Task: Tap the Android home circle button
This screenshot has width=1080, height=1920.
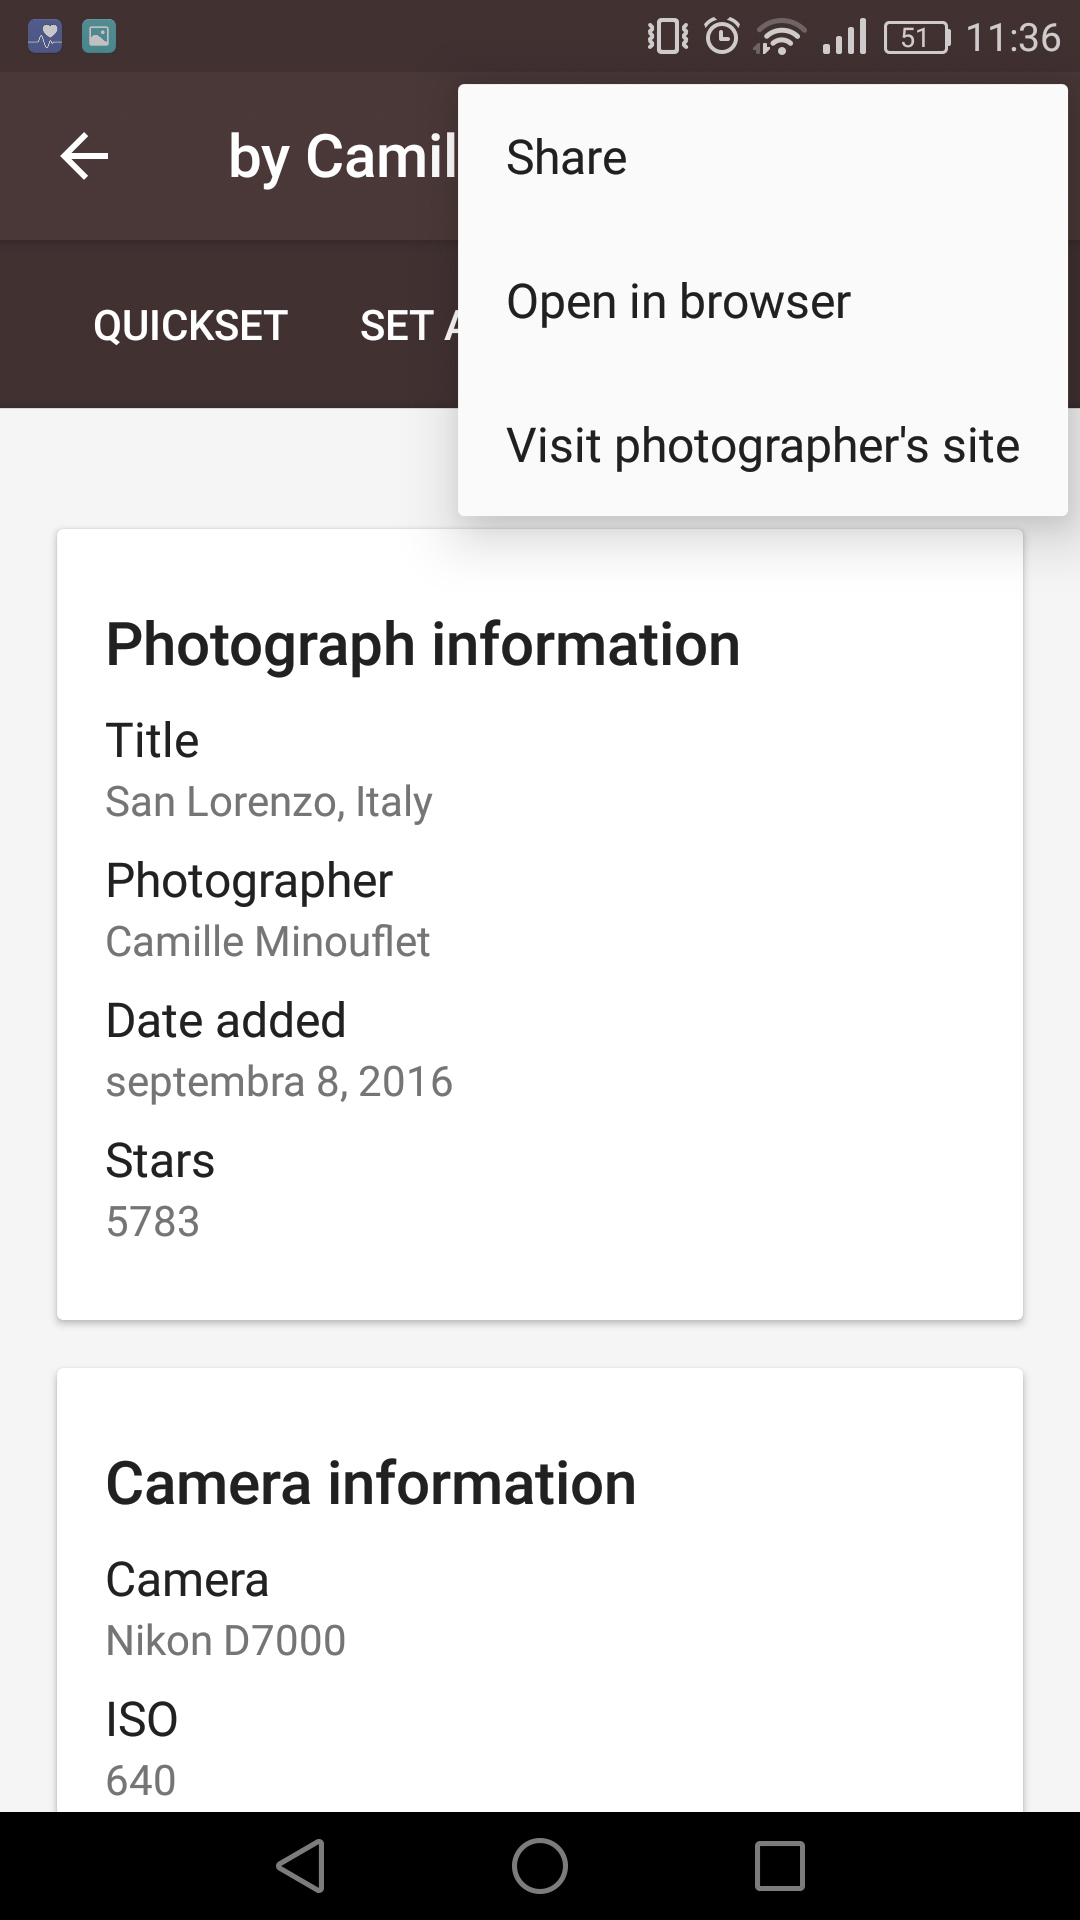Action: pyautogui.click(x=540, y=1866)
